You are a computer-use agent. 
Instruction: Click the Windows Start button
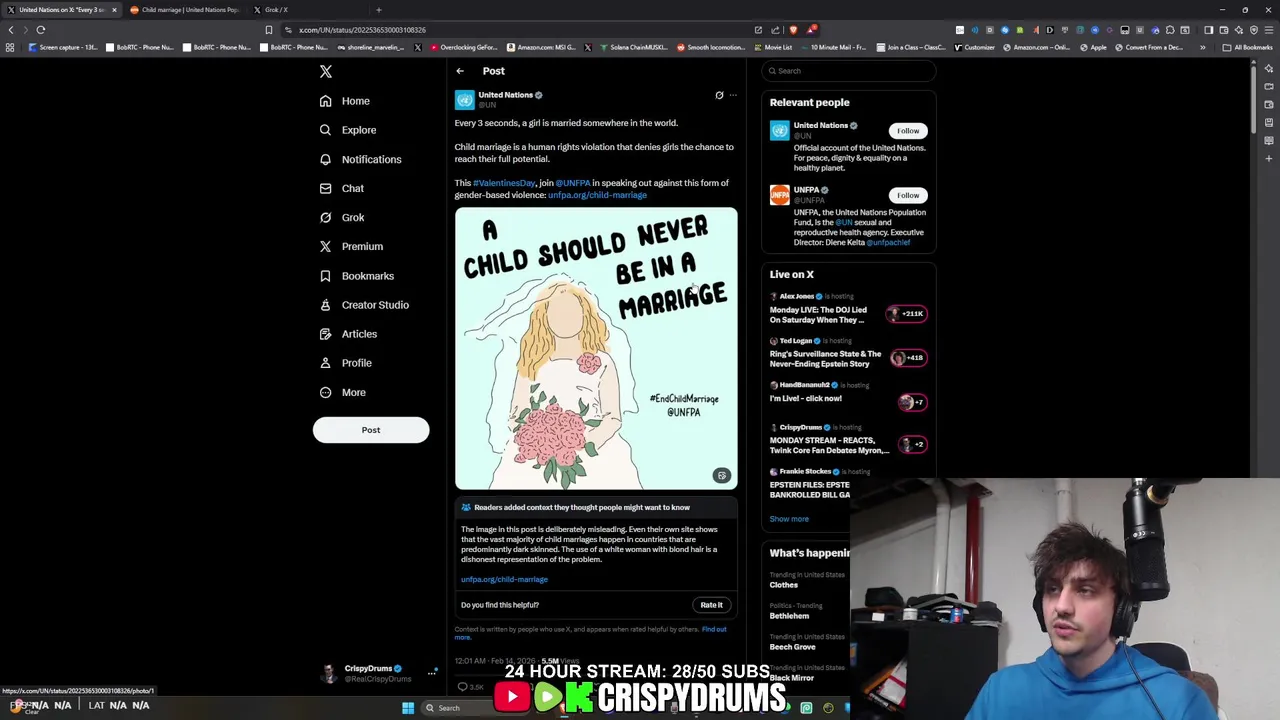pos(408,708)
